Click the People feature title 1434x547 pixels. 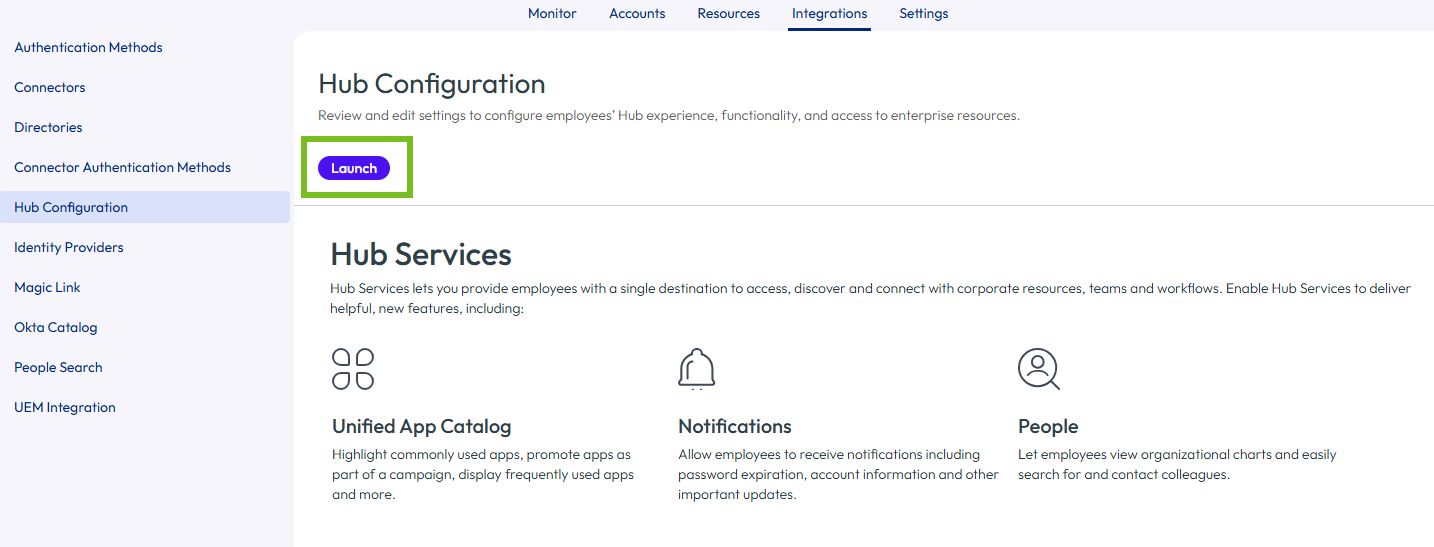point(1048,426)
